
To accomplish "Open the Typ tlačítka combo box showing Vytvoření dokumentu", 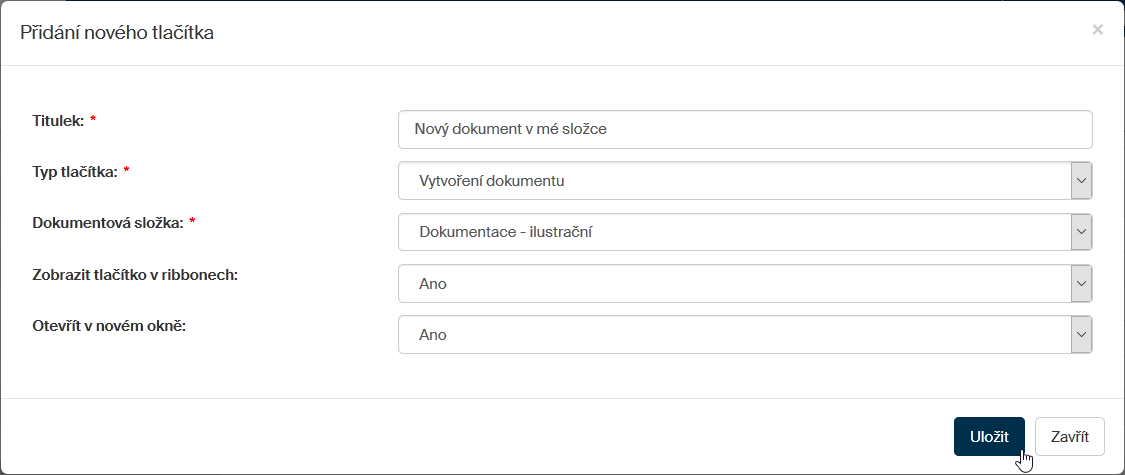I will click(x=734, y=181).
